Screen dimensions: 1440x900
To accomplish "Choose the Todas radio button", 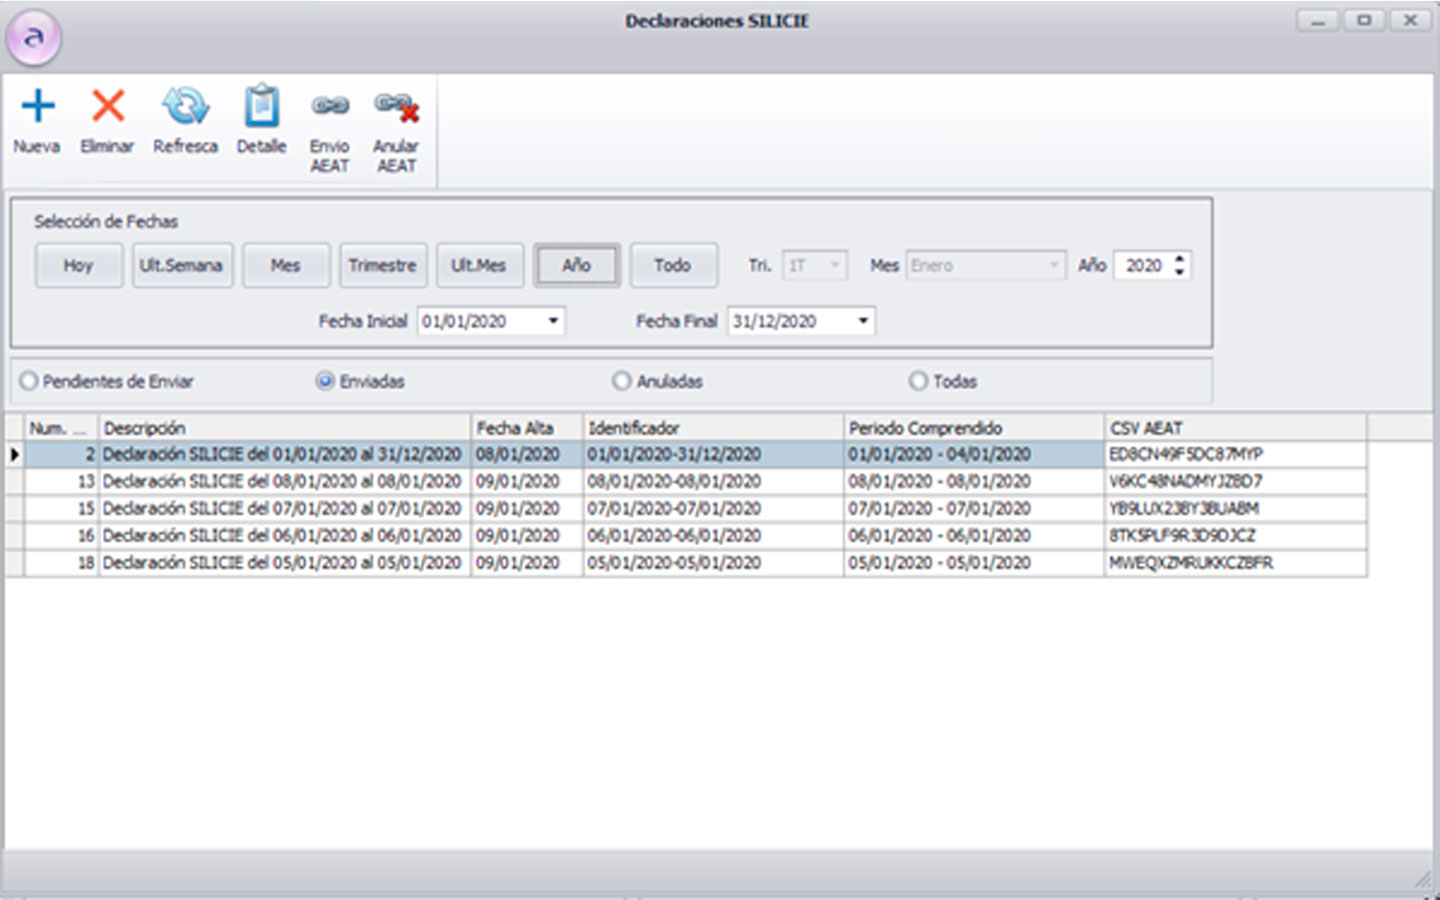I will tap(918, 381).
